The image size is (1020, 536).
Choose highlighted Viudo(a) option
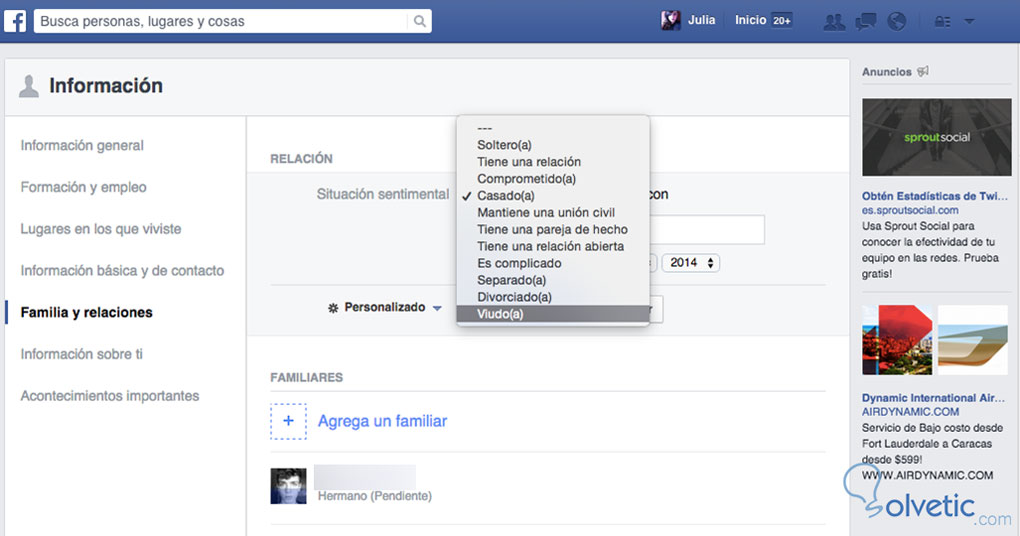point(553,314)
